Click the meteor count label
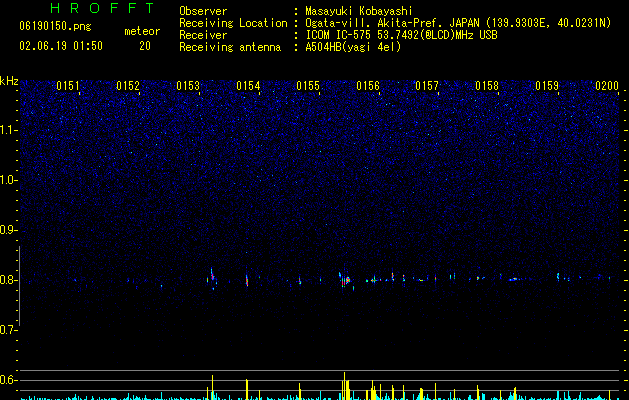 click(x=142, y=31)
